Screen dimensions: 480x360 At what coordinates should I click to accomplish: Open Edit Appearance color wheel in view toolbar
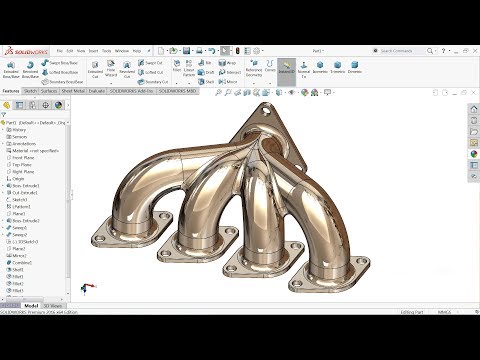pos(304,93)
